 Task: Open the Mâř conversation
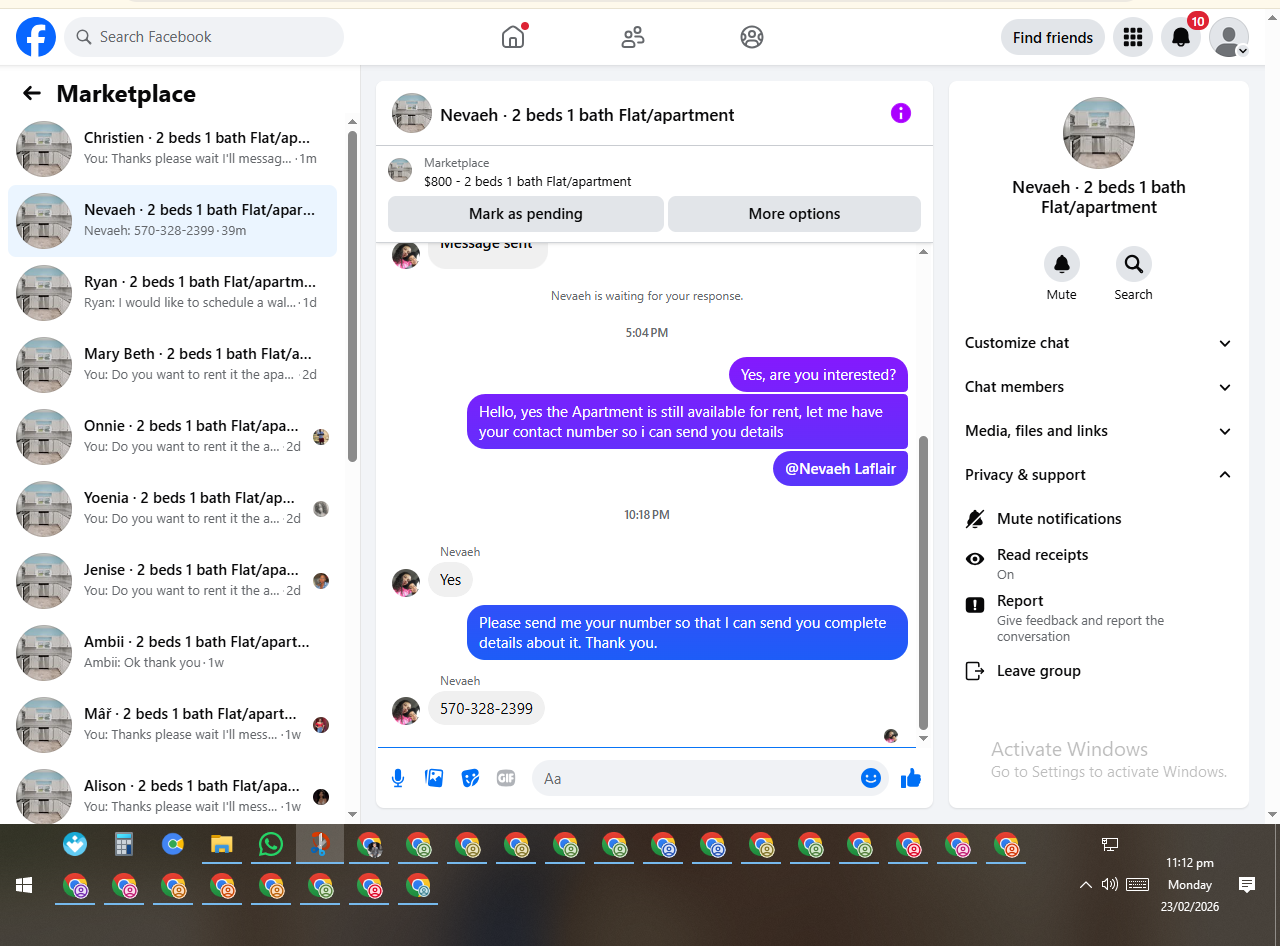pyautogui.click(x=172, y=725)
